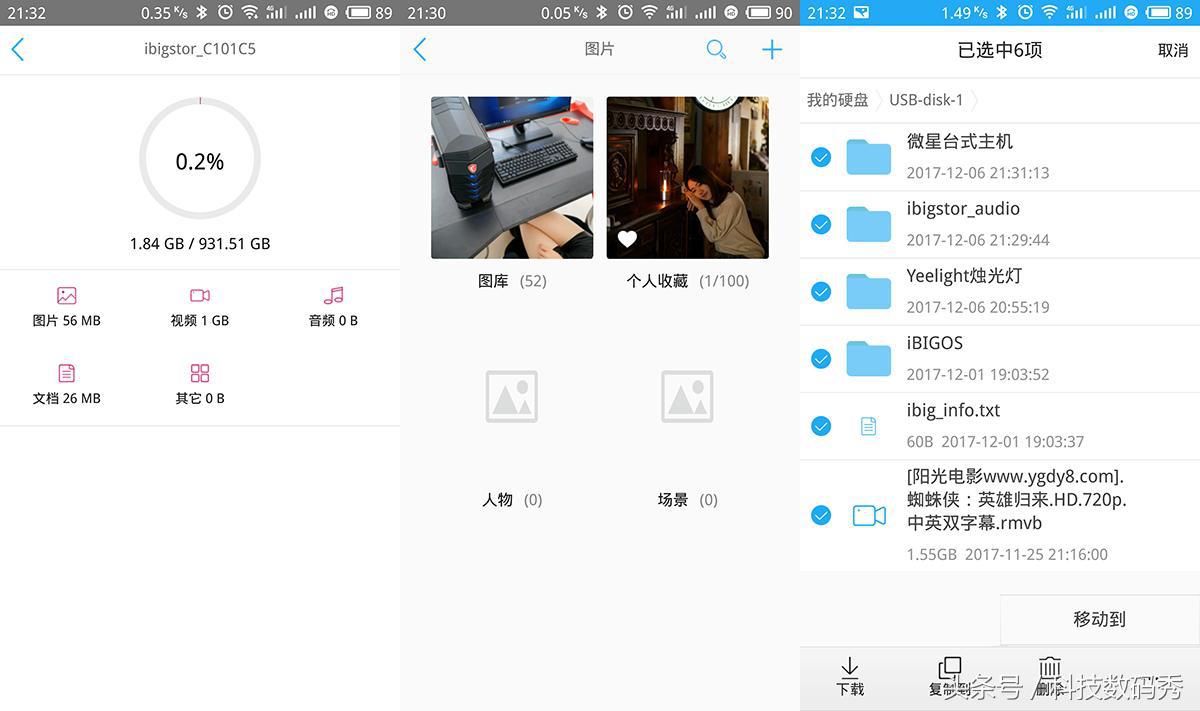Uncheck the 微星台式主机 folder selection
The image size is (1200, 711).
pos(821,156)
